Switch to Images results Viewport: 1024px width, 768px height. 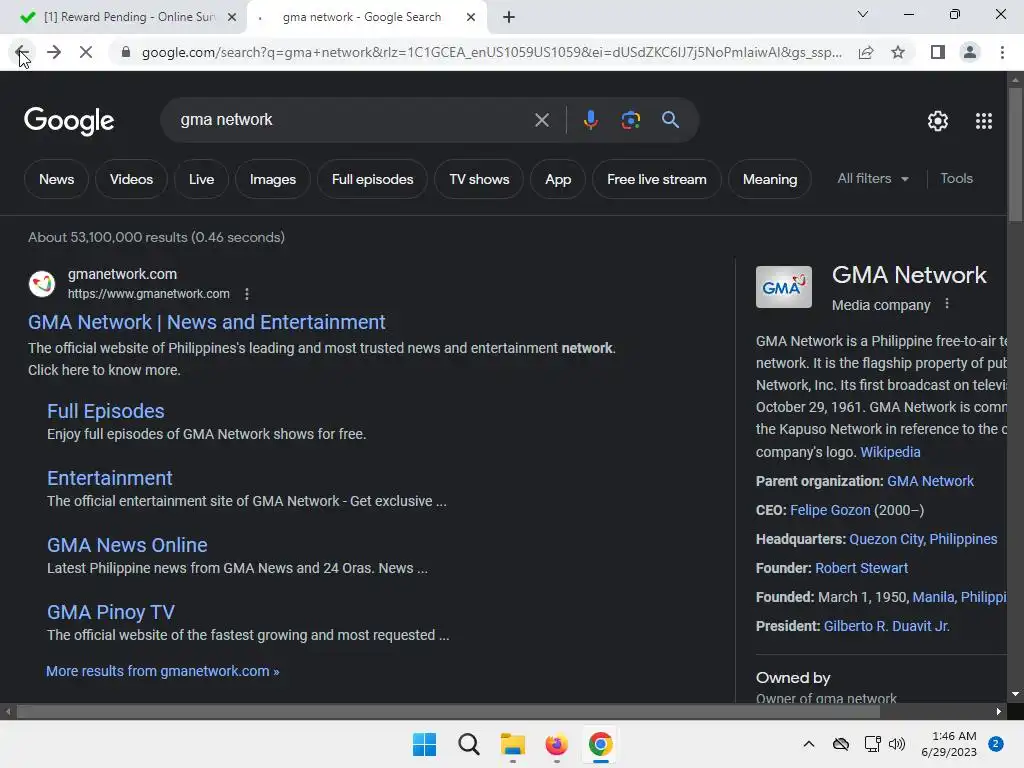273,179
